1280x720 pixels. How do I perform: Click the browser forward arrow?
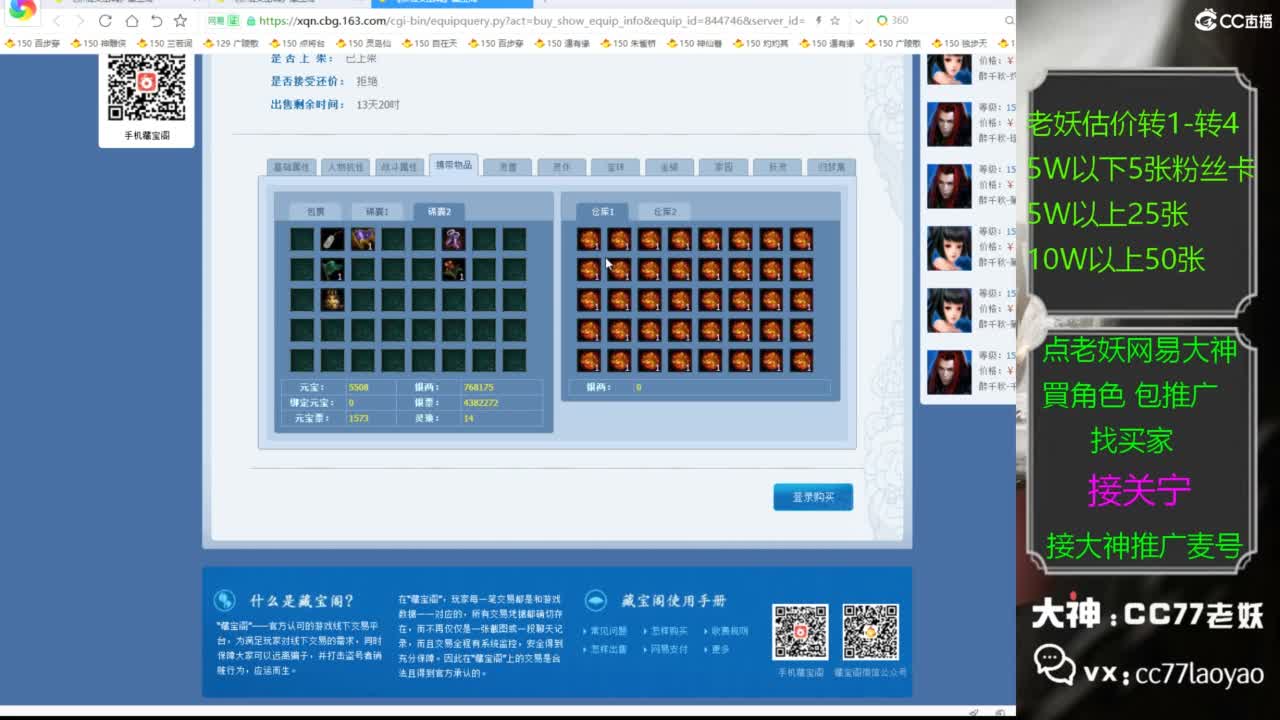pos(80,20)
